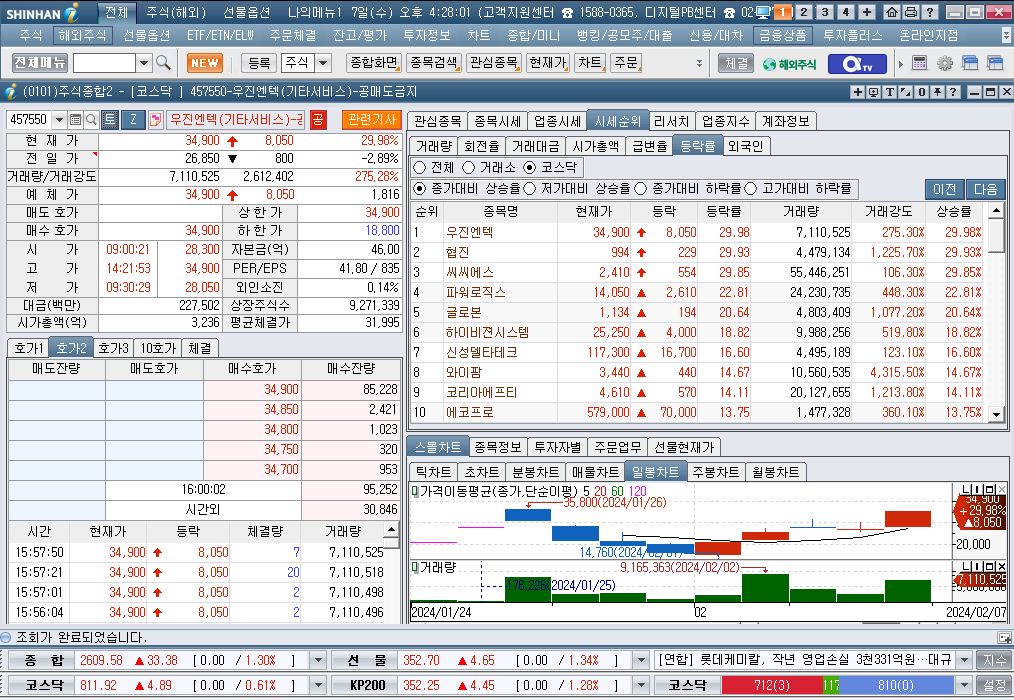
Task: Open the 주식 type dropdown in toolbar
Action: (323, 63)
